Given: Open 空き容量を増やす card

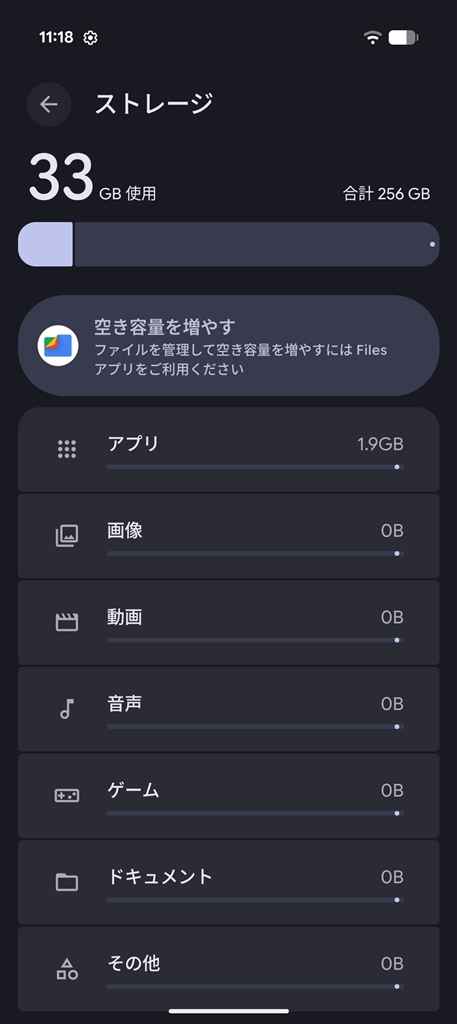Looking at the screenshot, I should (x=228, y=345).
